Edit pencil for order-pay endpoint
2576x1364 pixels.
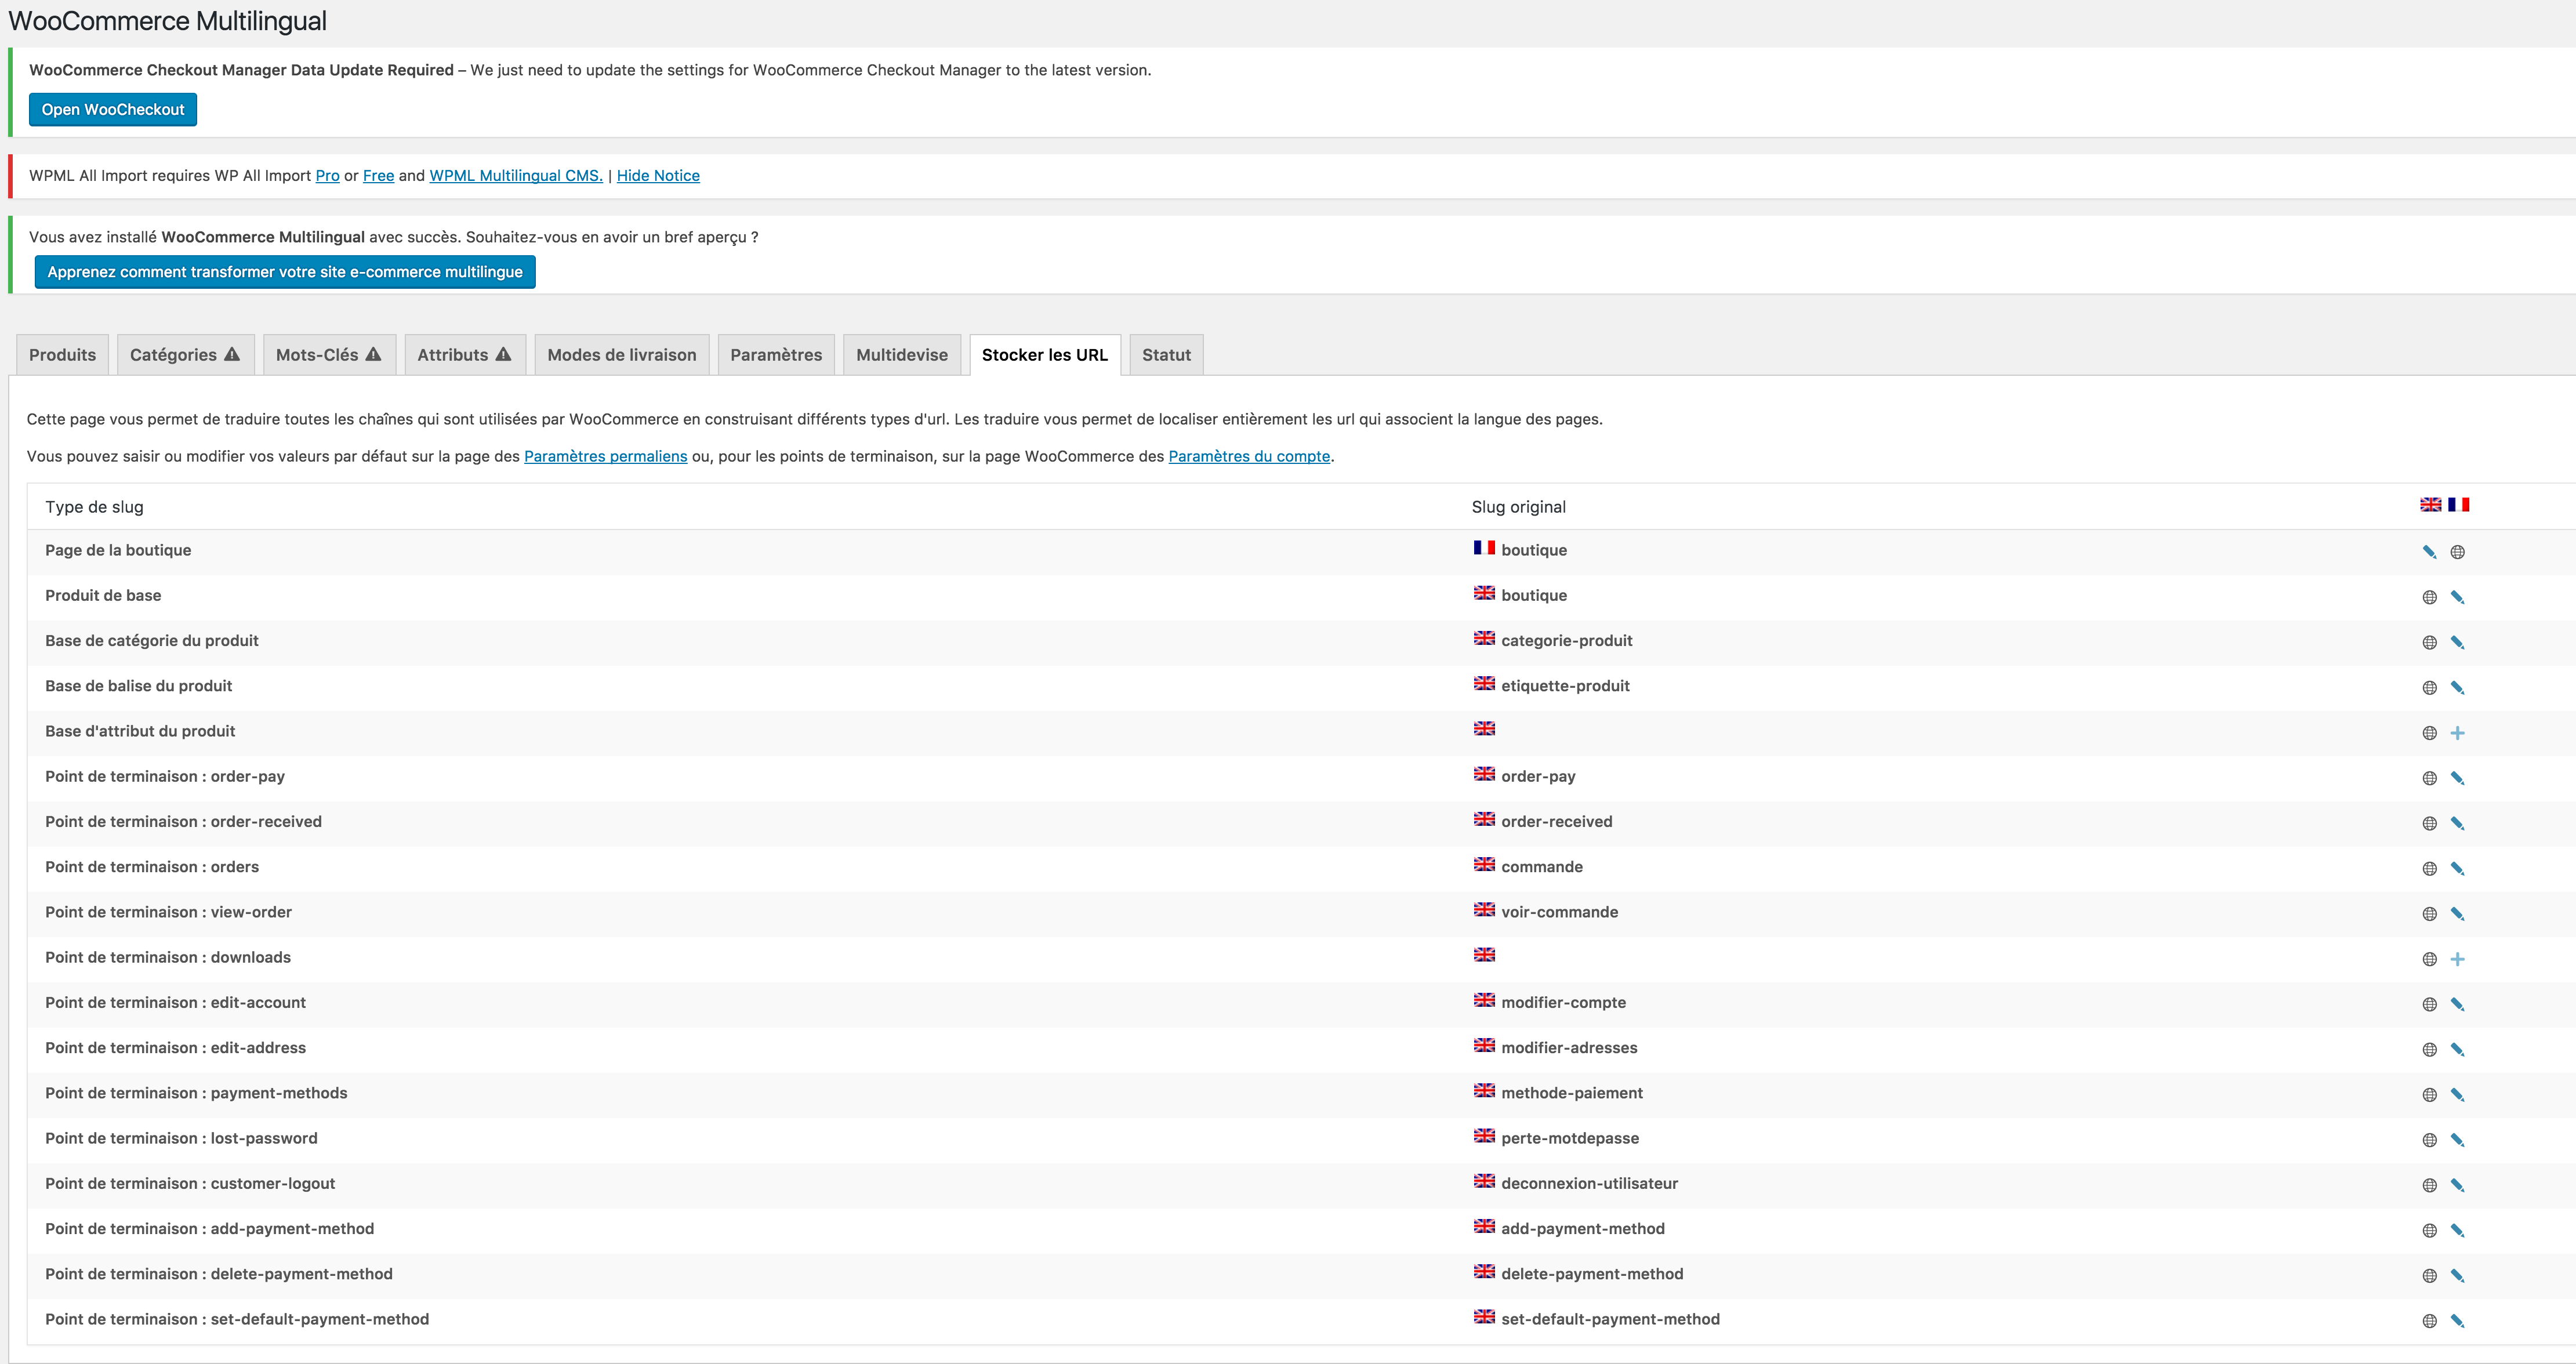point(2457,778)
